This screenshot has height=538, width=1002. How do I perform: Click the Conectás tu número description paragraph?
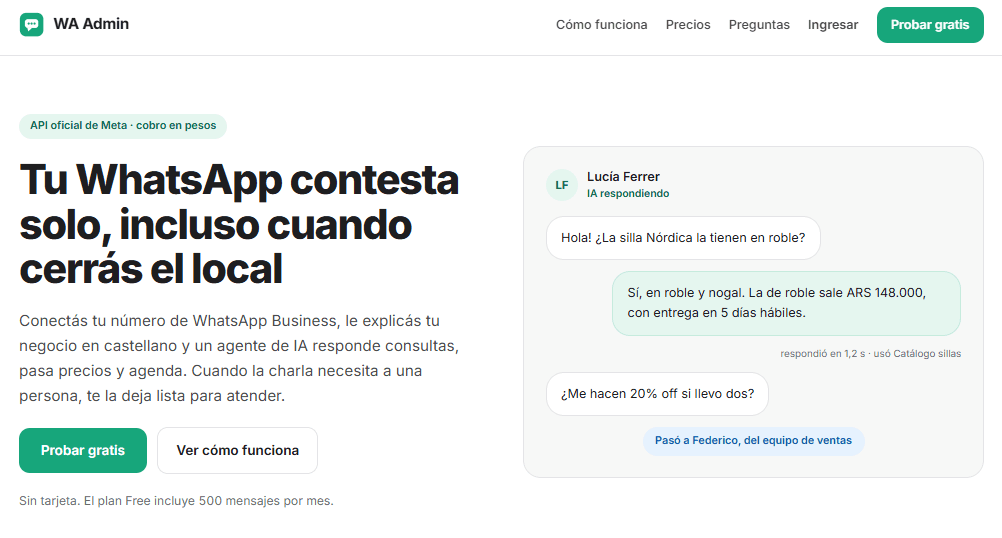239,358
